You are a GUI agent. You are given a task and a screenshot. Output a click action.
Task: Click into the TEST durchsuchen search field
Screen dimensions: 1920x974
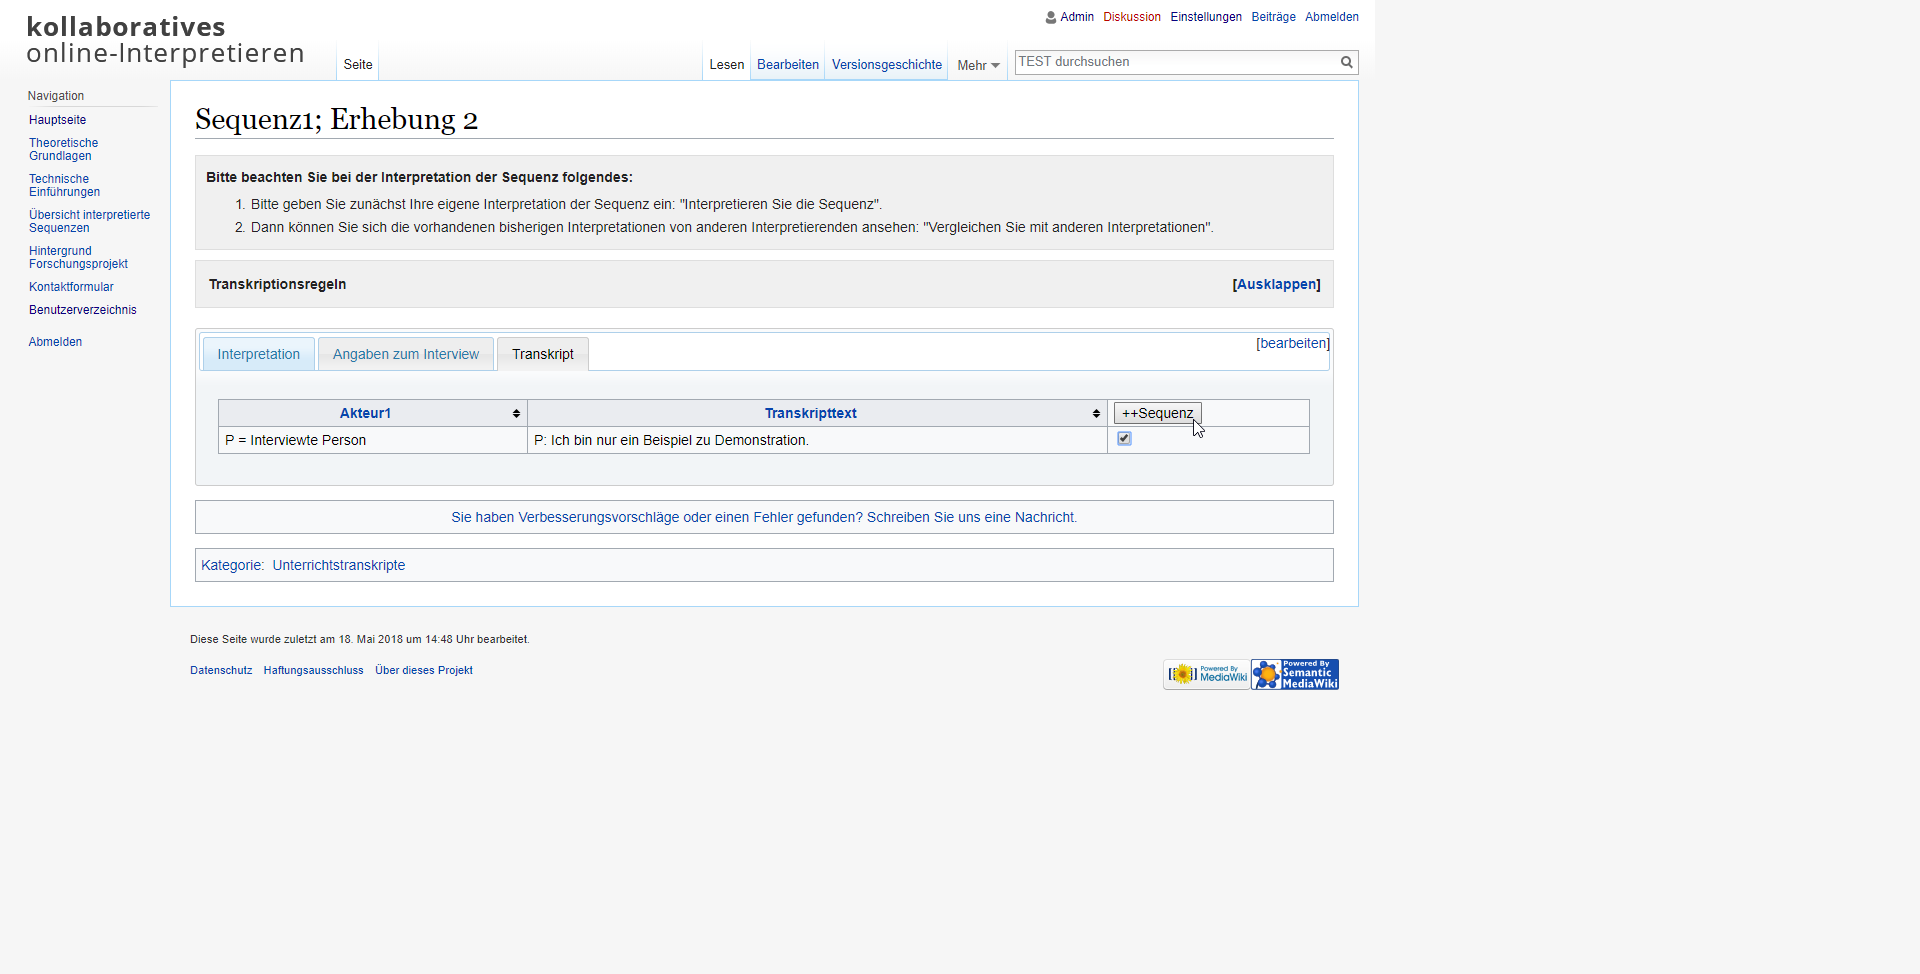[x=1175, y=62]
